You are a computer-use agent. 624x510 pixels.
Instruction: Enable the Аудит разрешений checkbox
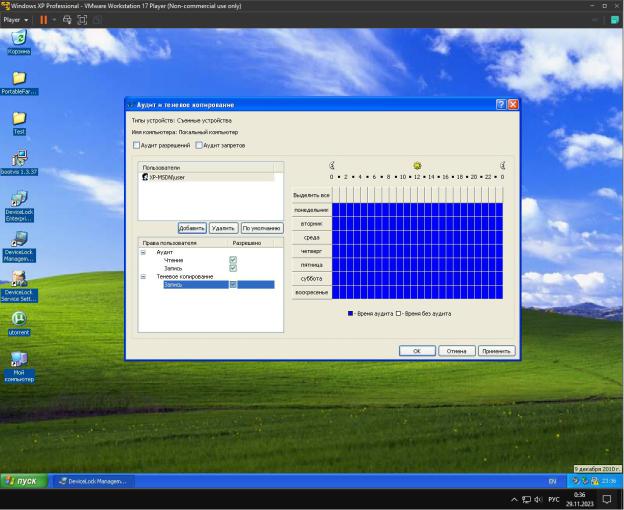[136, 145]
